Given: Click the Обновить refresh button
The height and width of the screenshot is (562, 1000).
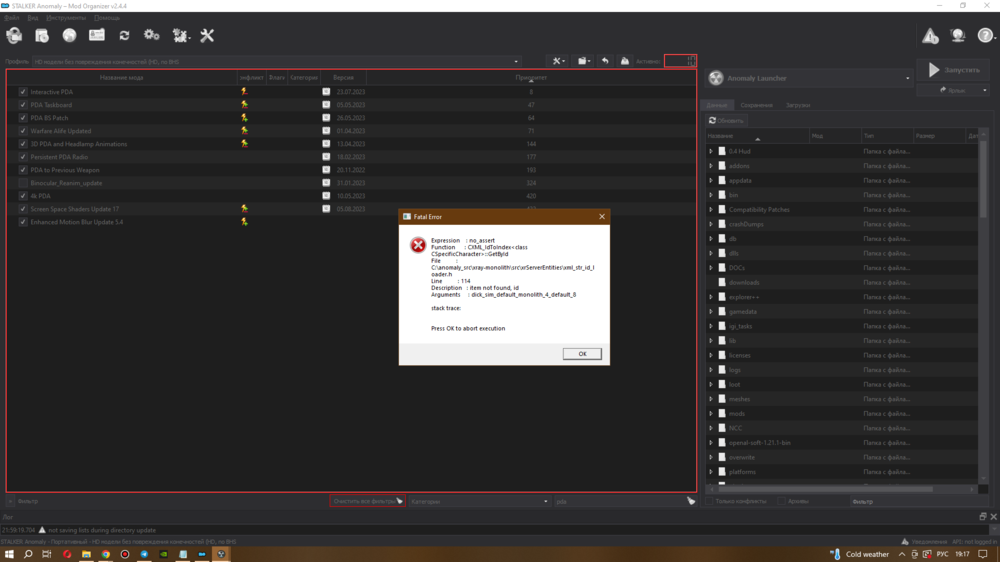Looking at the screenshot, I should click(726, 121).
